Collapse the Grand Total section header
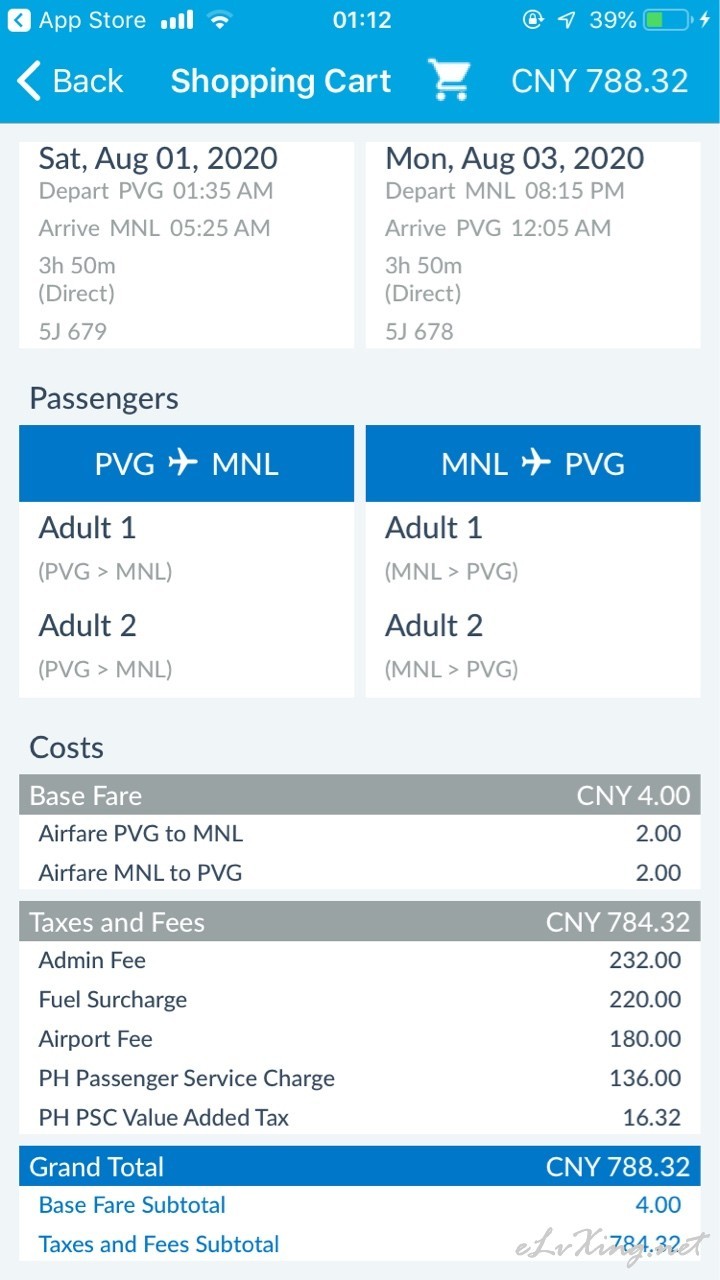The image size is (720, 1280). click(359, 1166)
